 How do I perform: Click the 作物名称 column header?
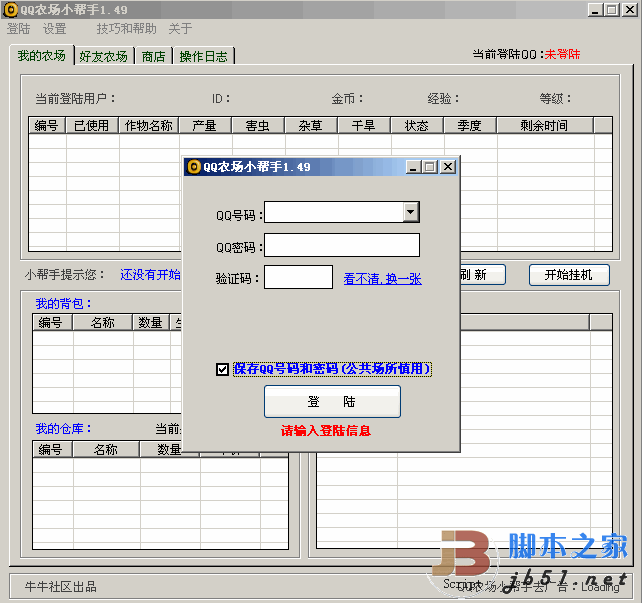[x=149, y=125]
